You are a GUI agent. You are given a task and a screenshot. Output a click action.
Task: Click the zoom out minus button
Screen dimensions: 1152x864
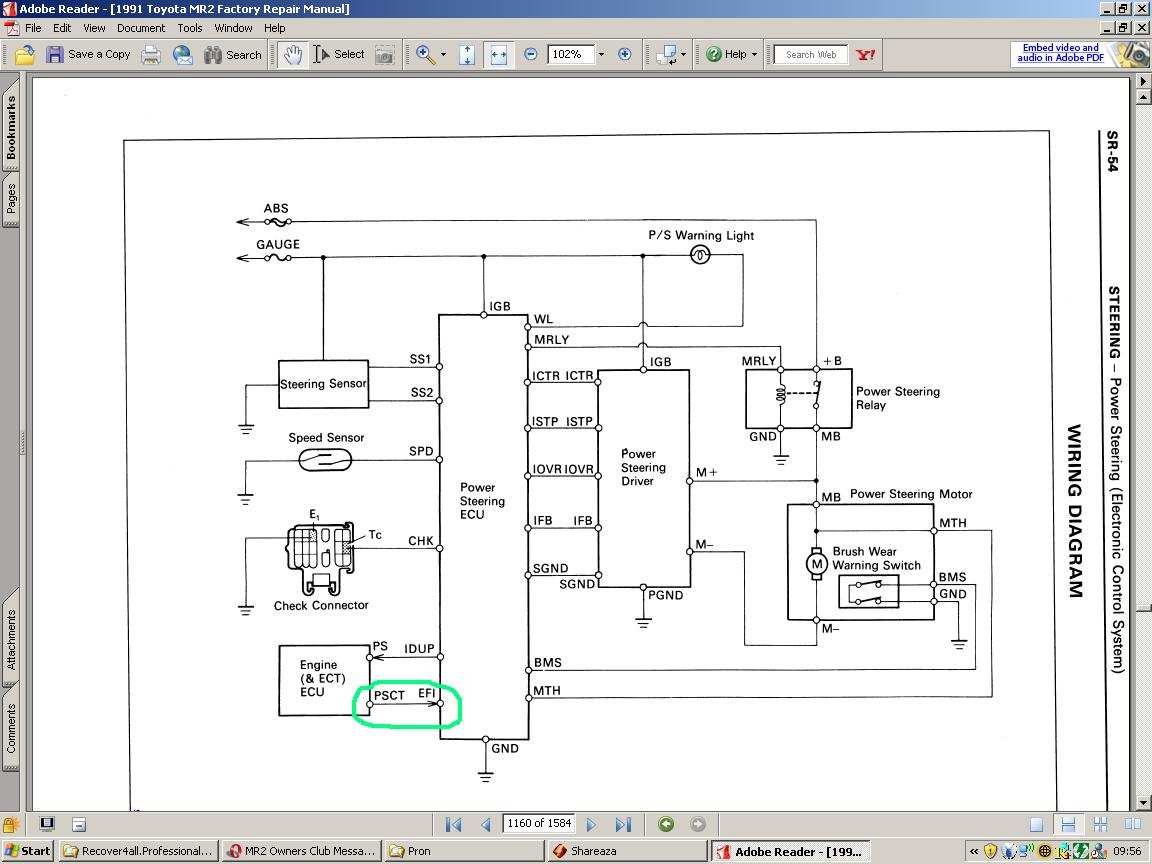(x=531, y=55)
